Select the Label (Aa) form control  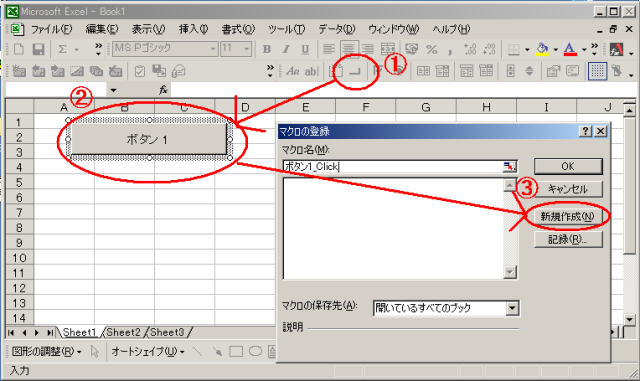292,71
